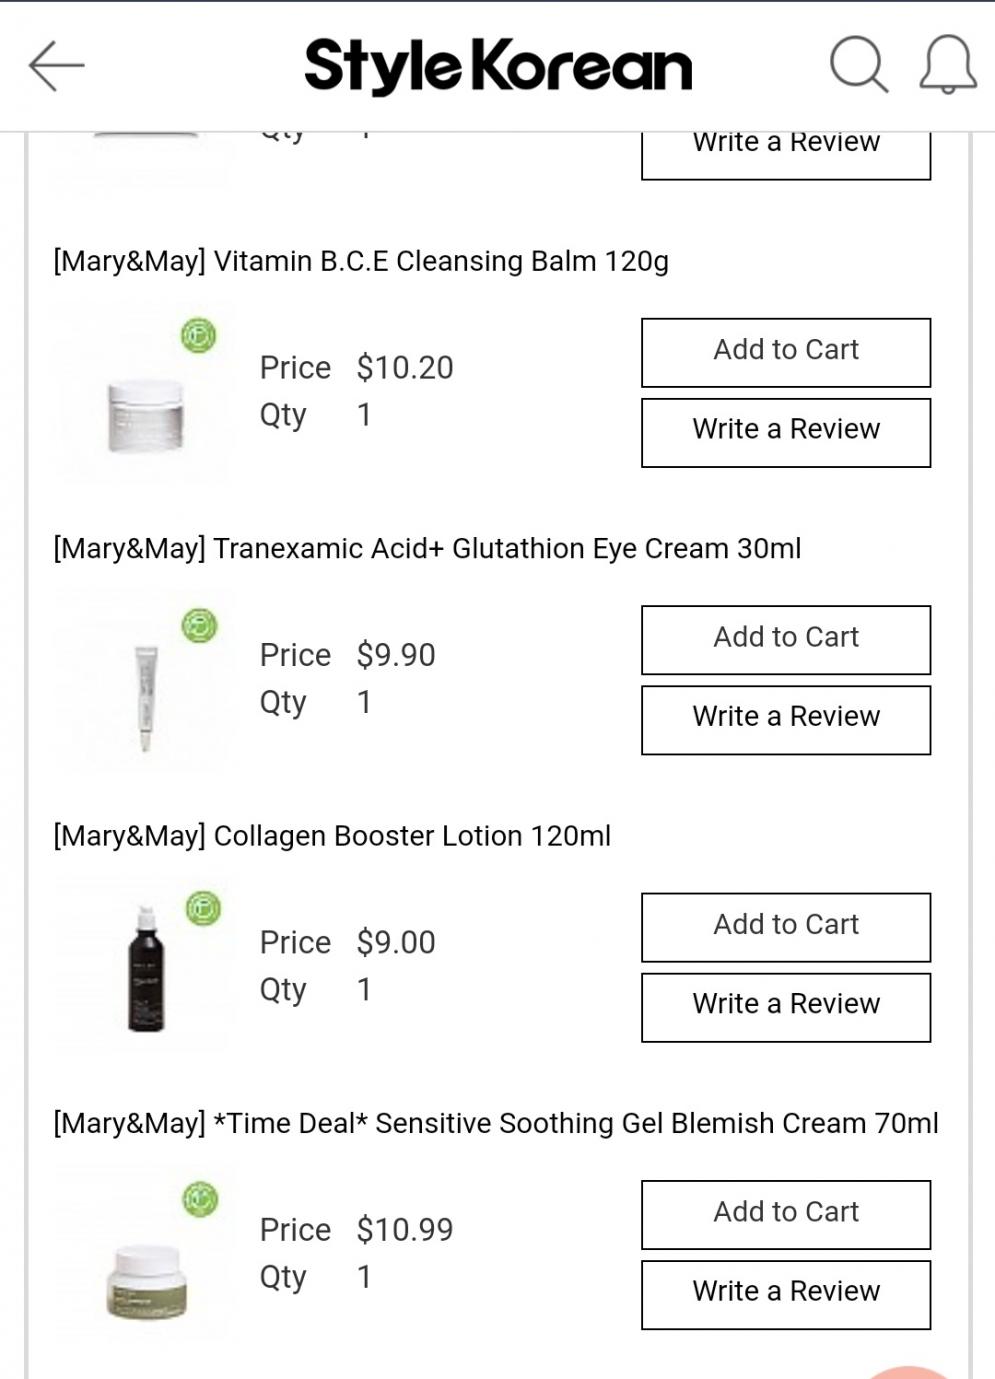
Task: Tap the green badge on Cleansing Balm
Action: click(x=199, y=335)
